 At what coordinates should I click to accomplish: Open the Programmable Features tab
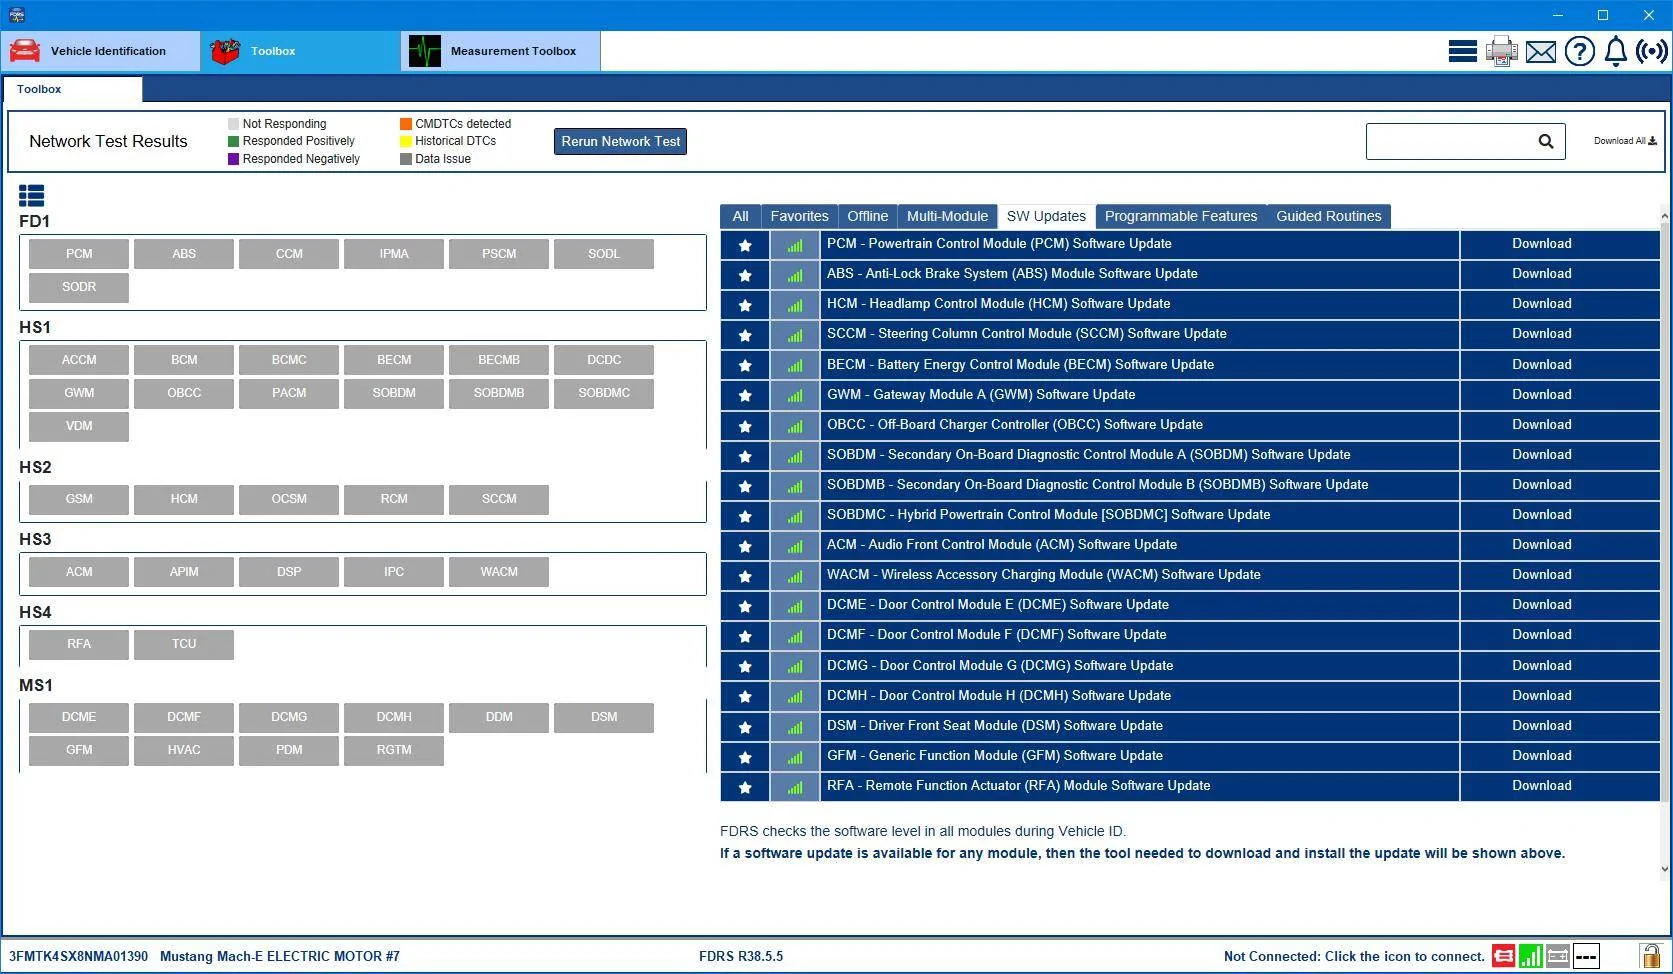(1181, 216)
